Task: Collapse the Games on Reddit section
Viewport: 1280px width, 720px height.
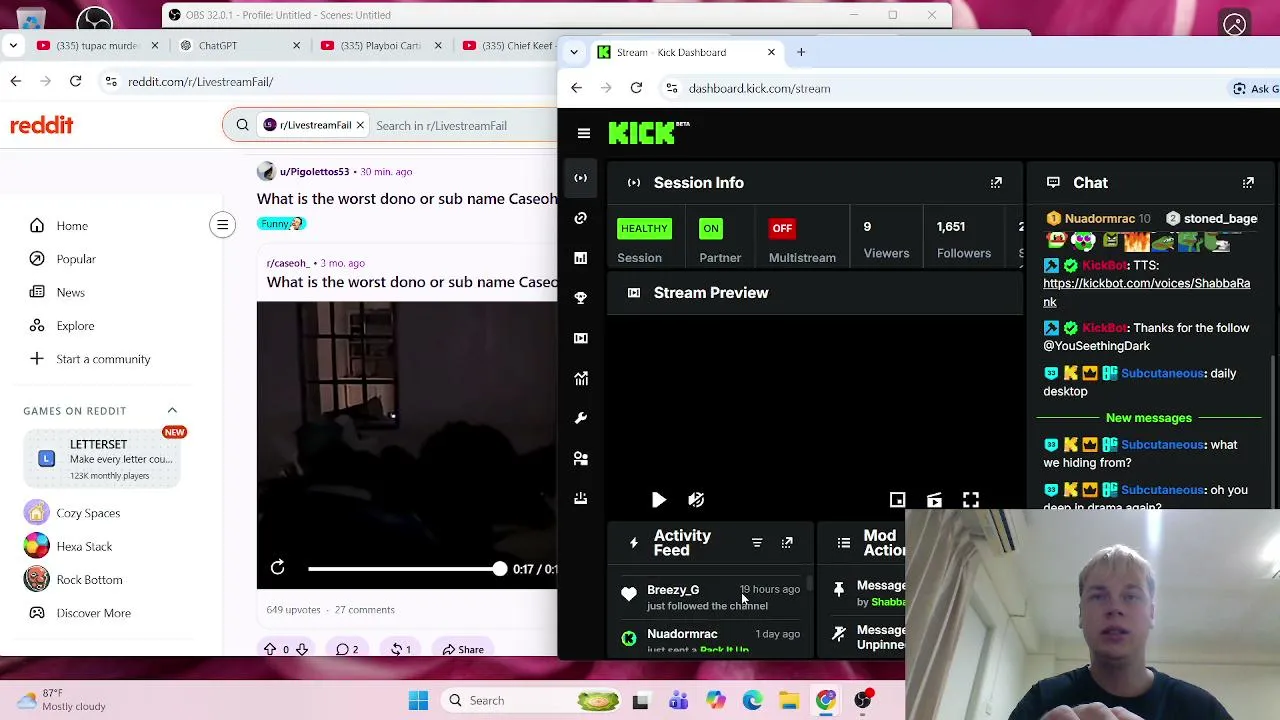Action: [x=172, y=411]
